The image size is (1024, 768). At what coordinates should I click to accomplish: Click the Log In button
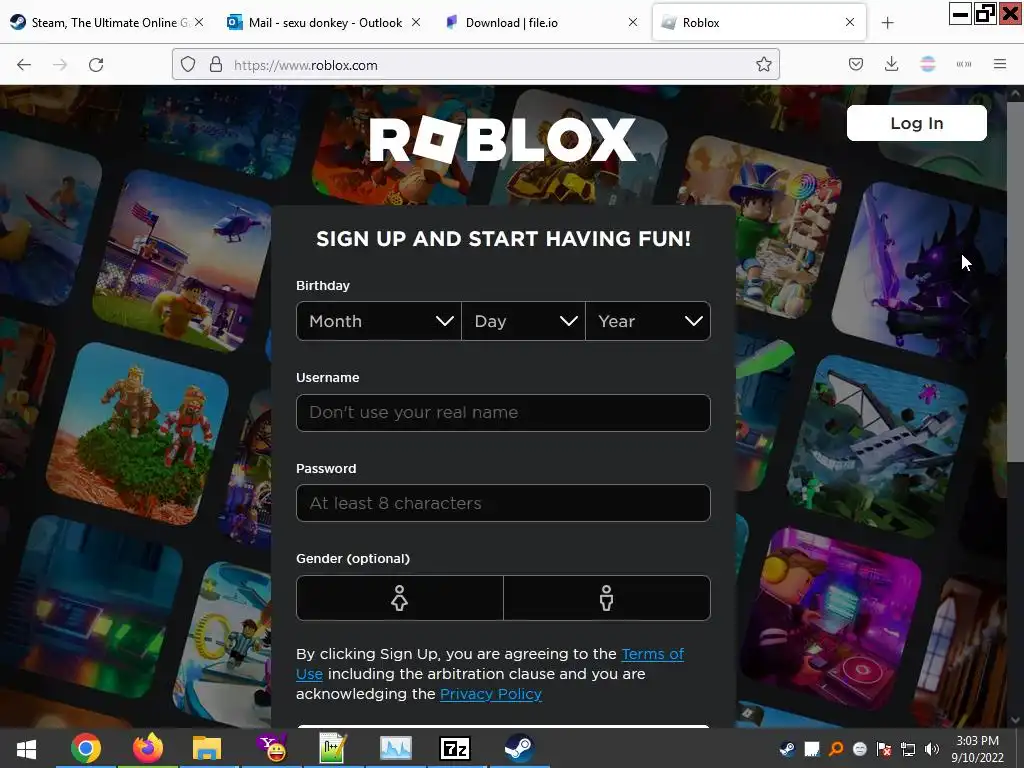[916, 123]
